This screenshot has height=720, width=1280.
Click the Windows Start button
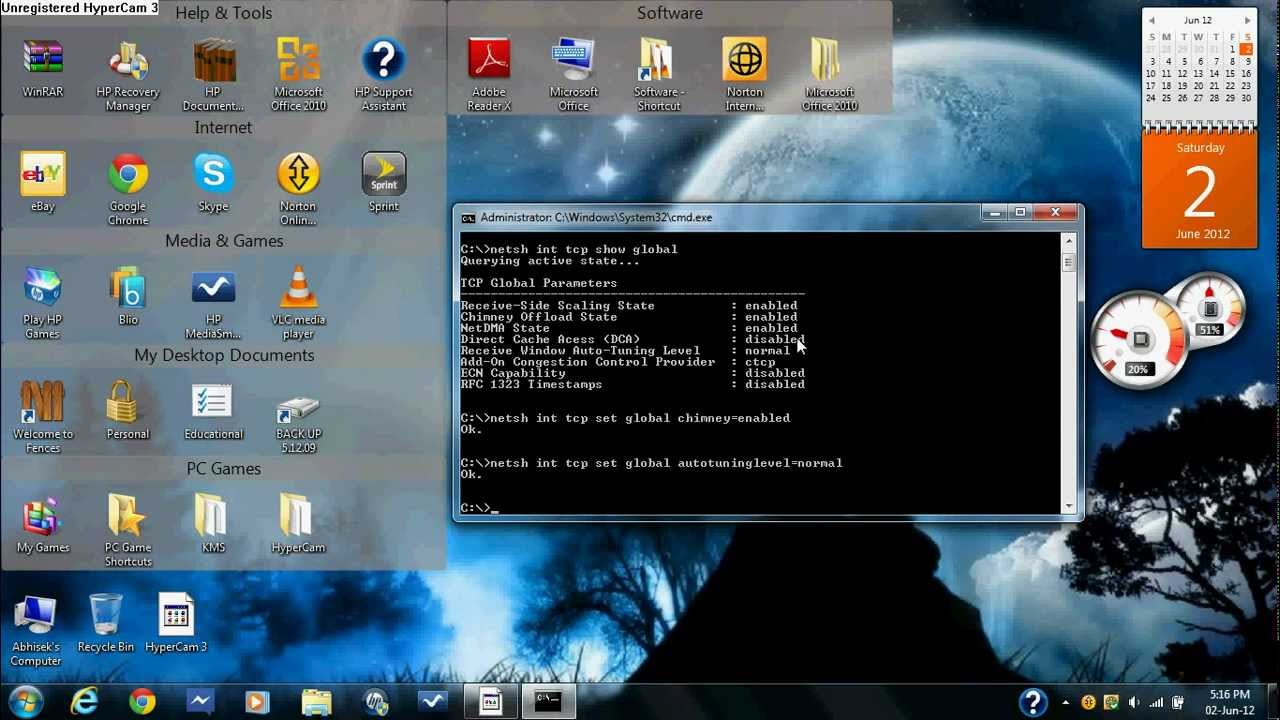[x=26, y=701]
